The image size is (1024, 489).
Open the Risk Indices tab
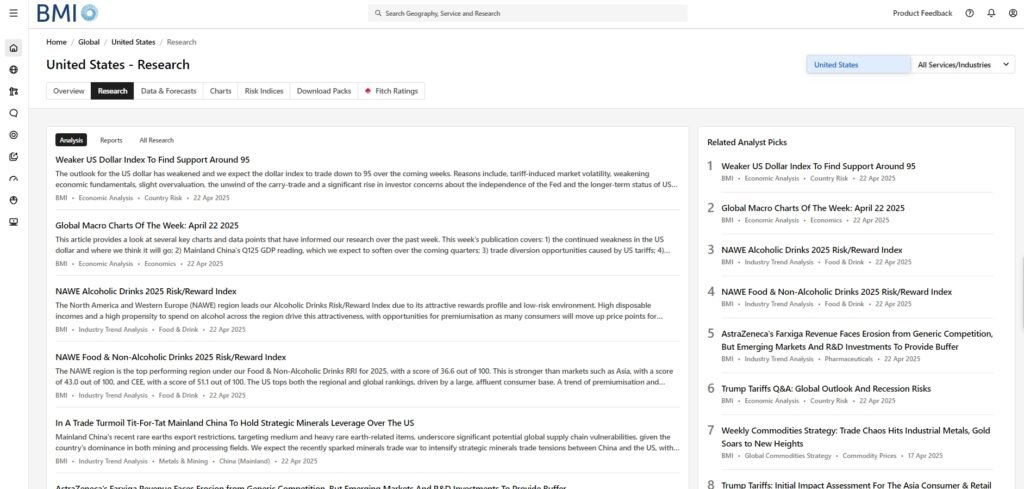pos(264,91)
